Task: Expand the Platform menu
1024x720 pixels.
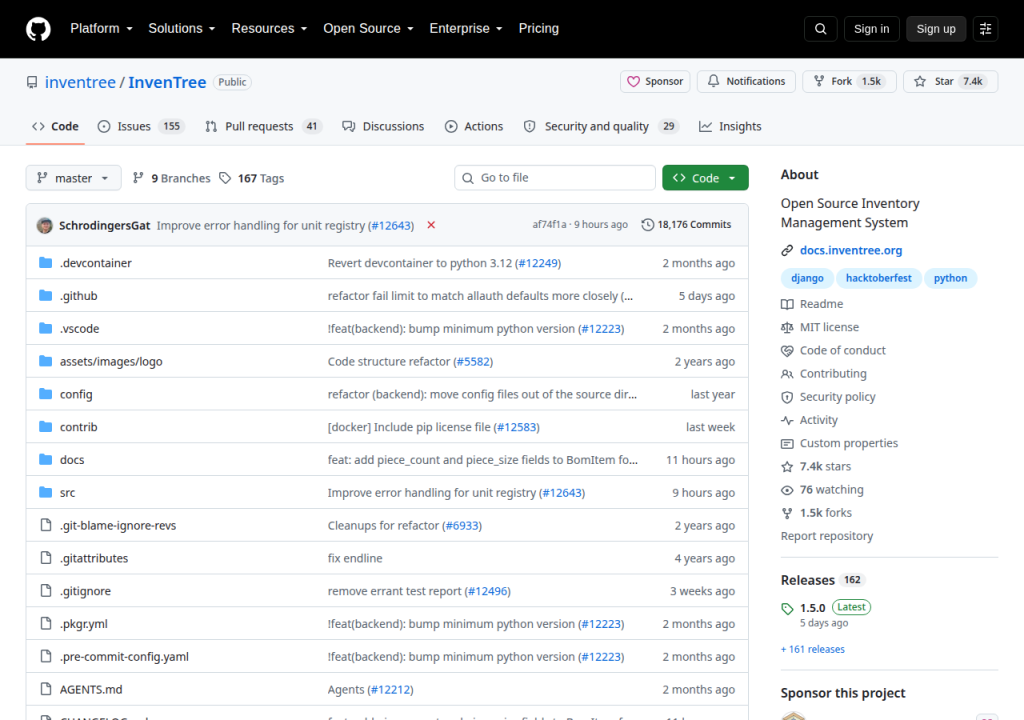Action: (x=101, y=29)
